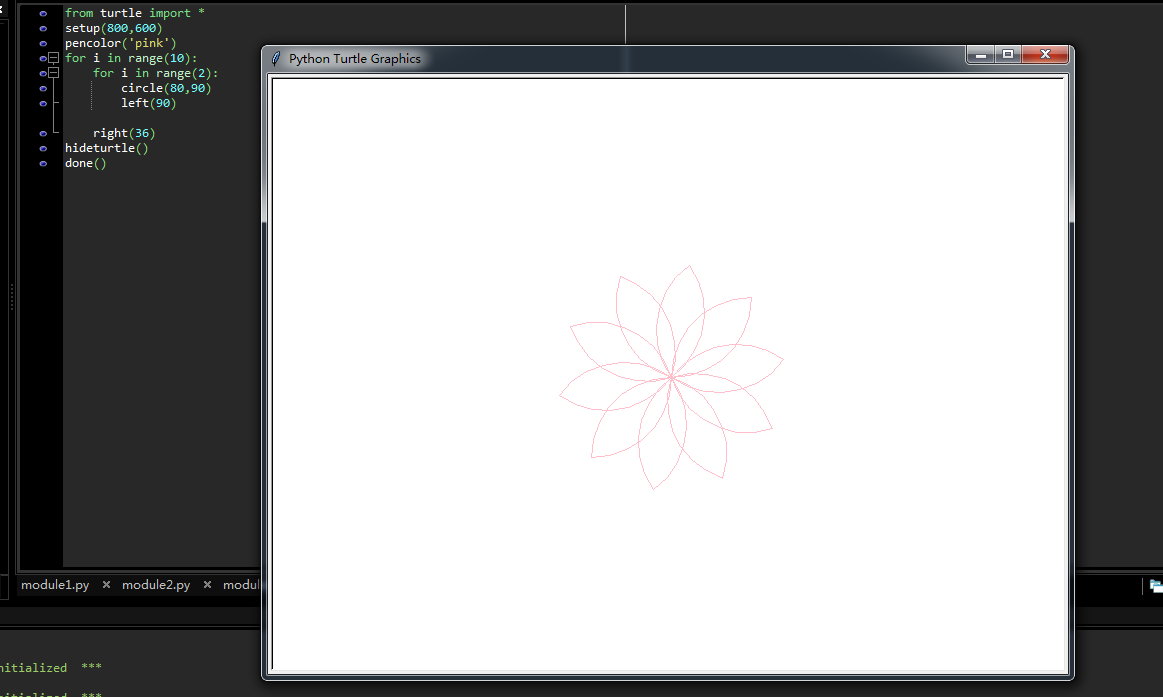Click the left(90) code text

[148, 103]
